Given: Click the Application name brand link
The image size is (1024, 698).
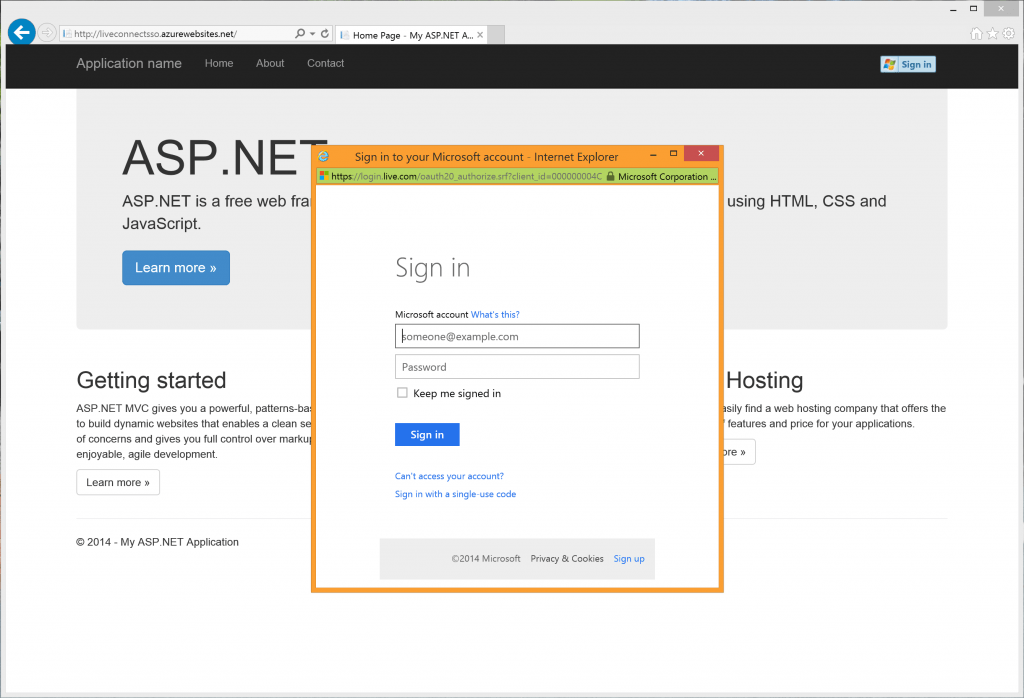Looking at the screenshot, I should click(x=129, y=63).
